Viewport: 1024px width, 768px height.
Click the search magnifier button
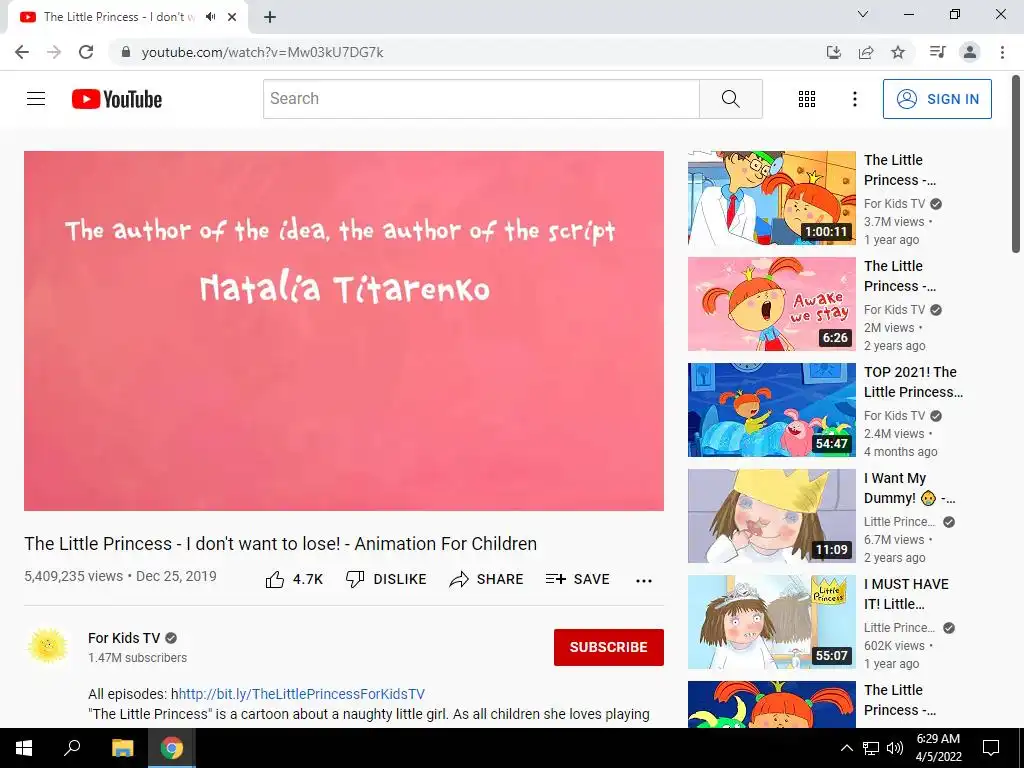click(731, 99)
